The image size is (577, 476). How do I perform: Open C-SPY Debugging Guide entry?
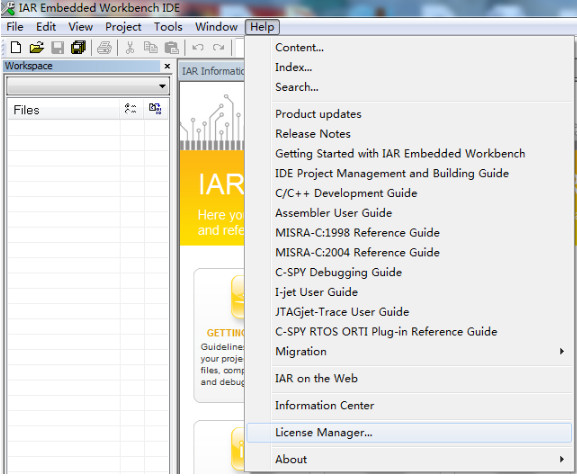[x=339, y=272]
